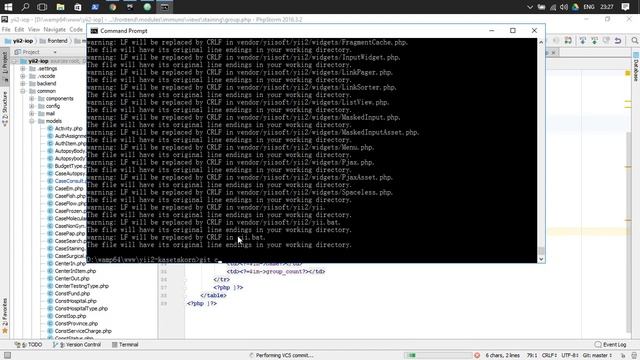Change the CRLF line separator setting
The height and width of the screenshot is (360, 640).
[549, 356]
